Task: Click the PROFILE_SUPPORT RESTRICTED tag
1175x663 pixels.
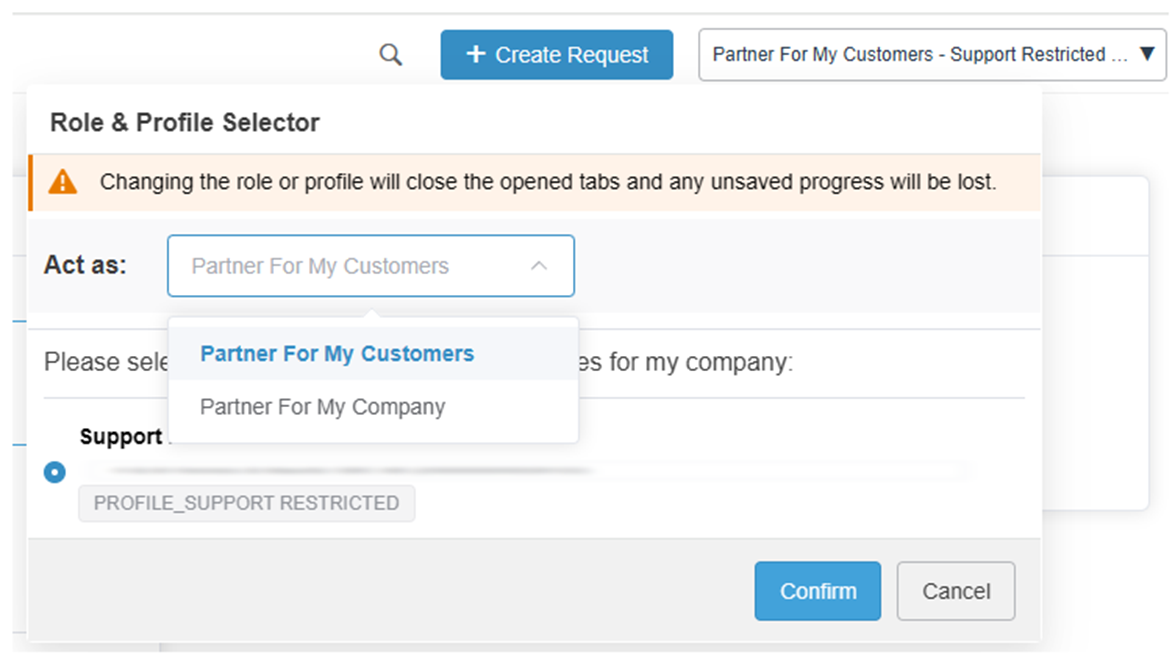Action: click(x=246, y=503)
